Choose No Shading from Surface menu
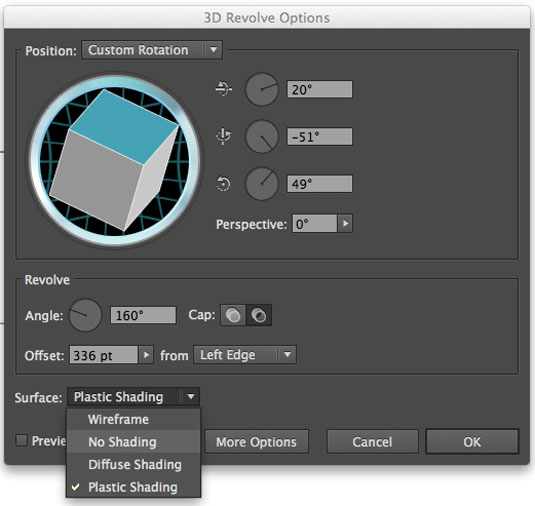Screen dimensions: 535x506 (x=133, y=442)
